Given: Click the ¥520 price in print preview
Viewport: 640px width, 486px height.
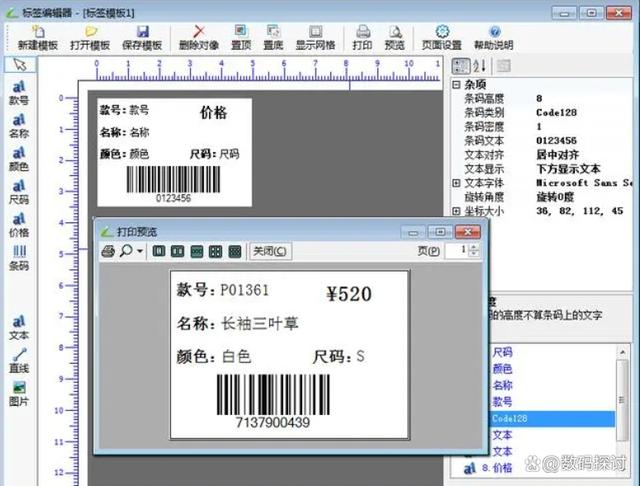Looking at the screenshot, I should [x=349, y=294].
